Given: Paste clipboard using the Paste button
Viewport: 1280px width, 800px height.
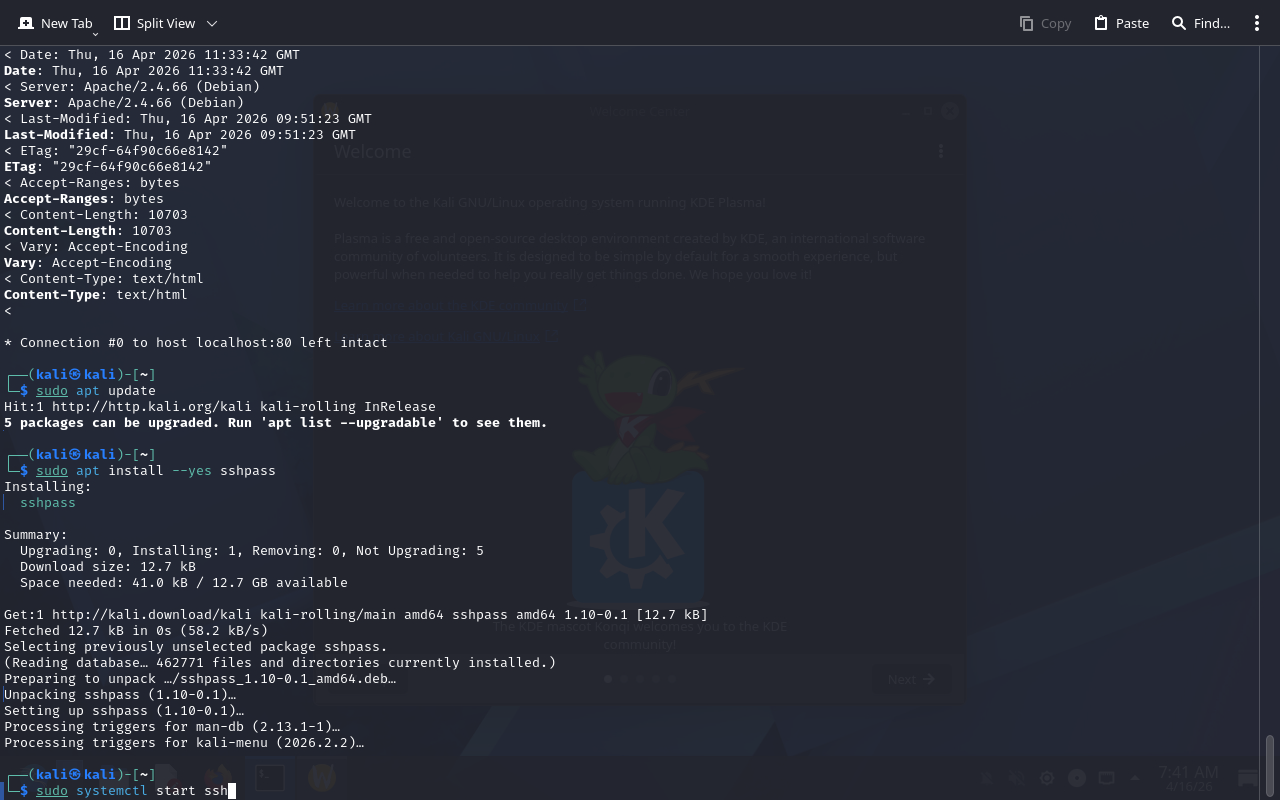Looking at the screenshot, I should click(1121, 23).
